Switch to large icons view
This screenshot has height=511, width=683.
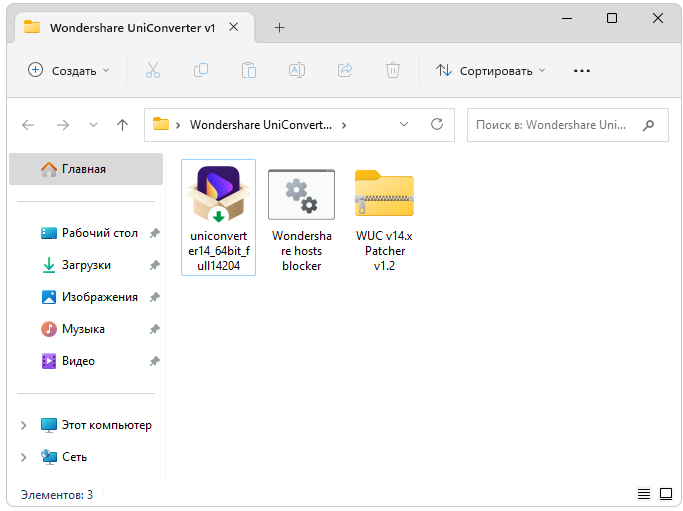coord(666,494)
